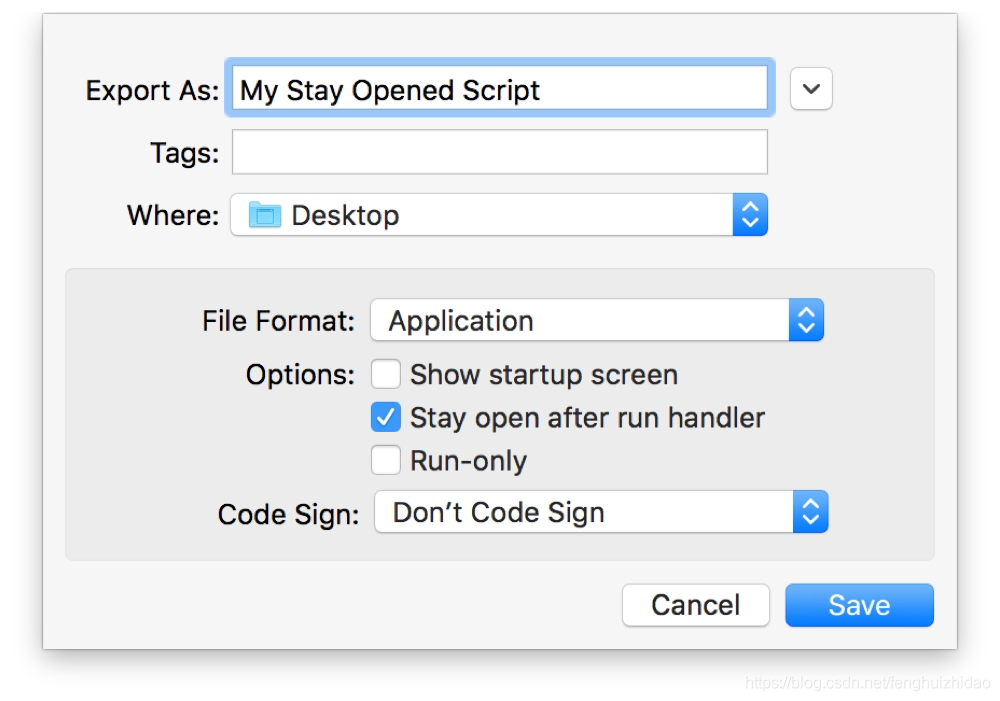Click the Export As: label
The image size is (1000, 701).
point(152,91)
